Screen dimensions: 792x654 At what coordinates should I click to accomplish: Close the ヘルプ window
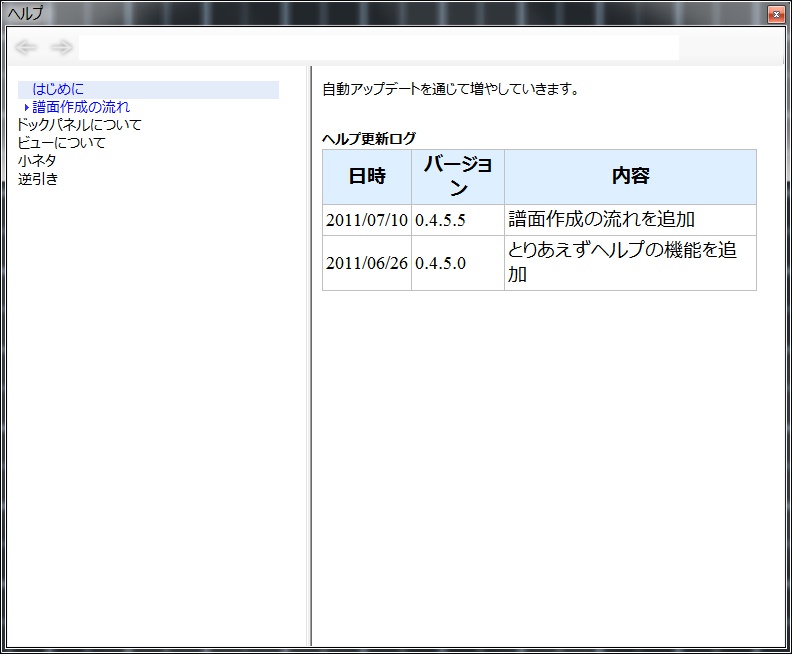click(775, 14)
